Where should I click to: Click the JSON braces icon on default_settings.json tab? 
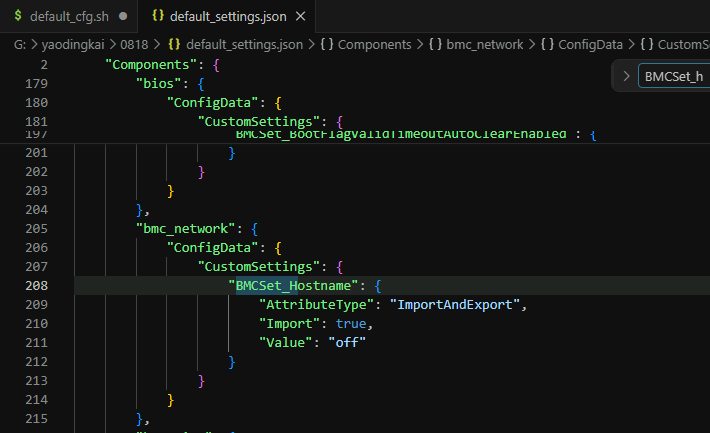pyautogui.click(x=158, y=16)
